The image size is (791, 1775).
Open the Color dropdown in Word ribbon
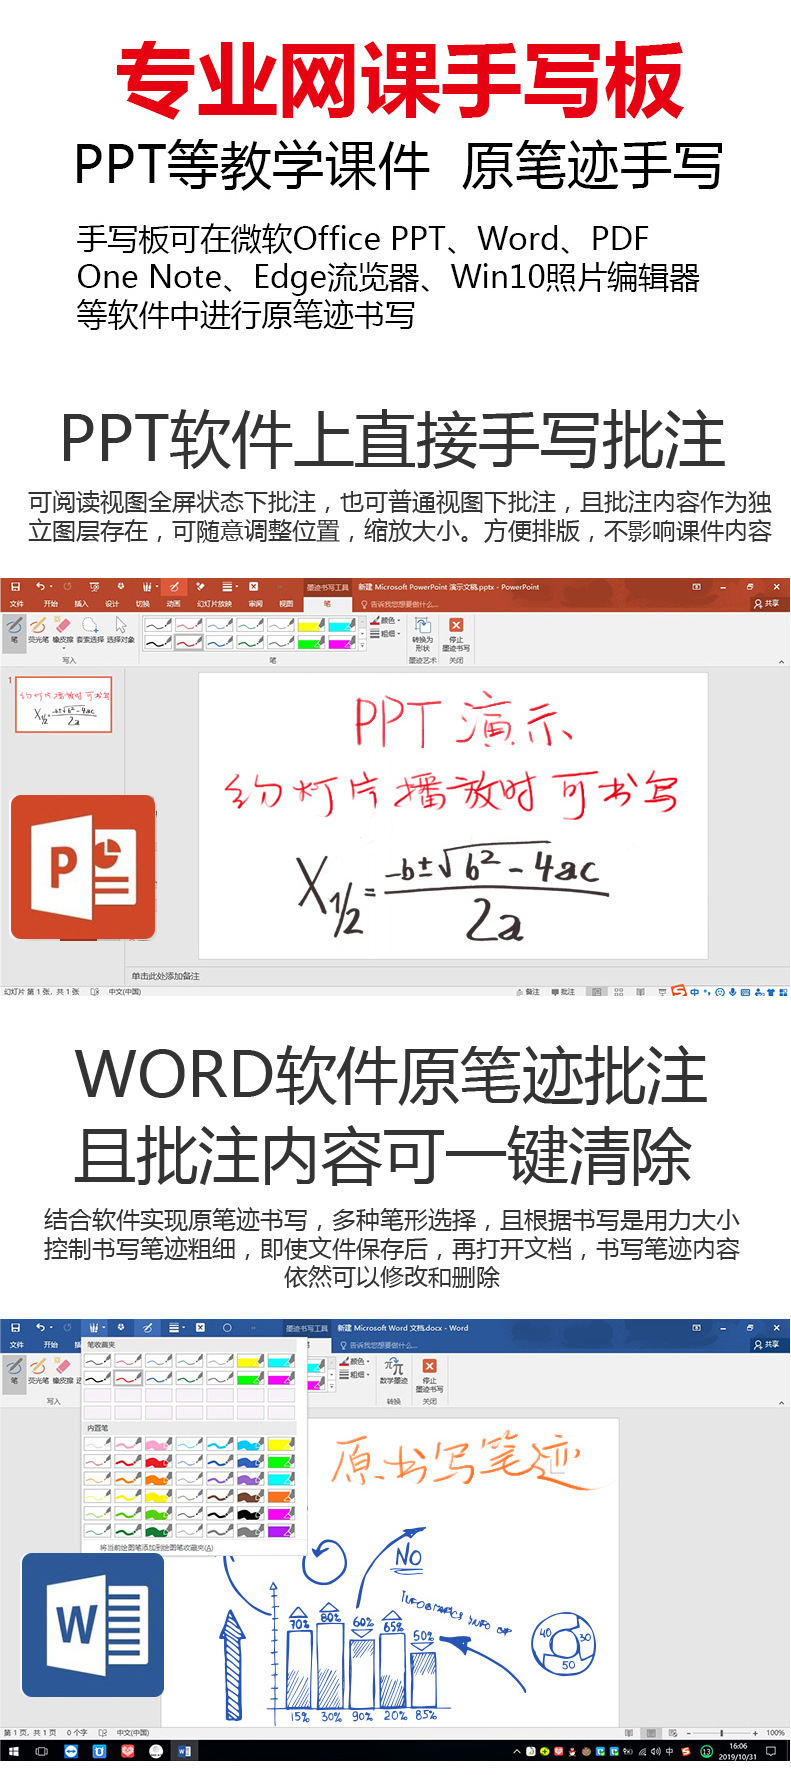coord(355,1362)
